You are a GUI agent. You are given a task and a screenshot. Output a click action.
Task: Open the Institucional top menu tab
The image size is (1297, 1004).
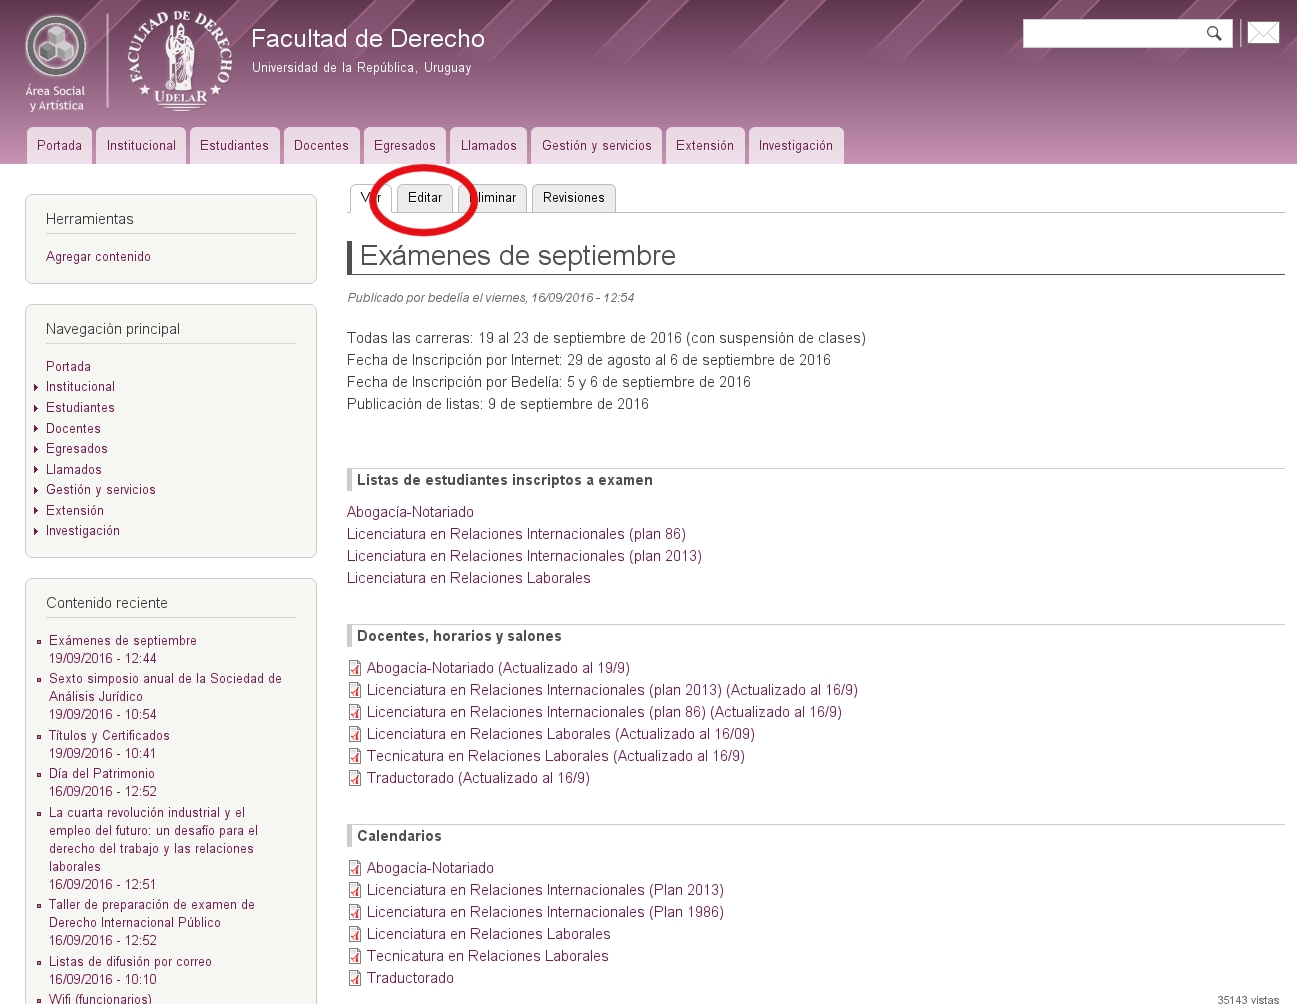pyautogui.click(x=141, y=146)
